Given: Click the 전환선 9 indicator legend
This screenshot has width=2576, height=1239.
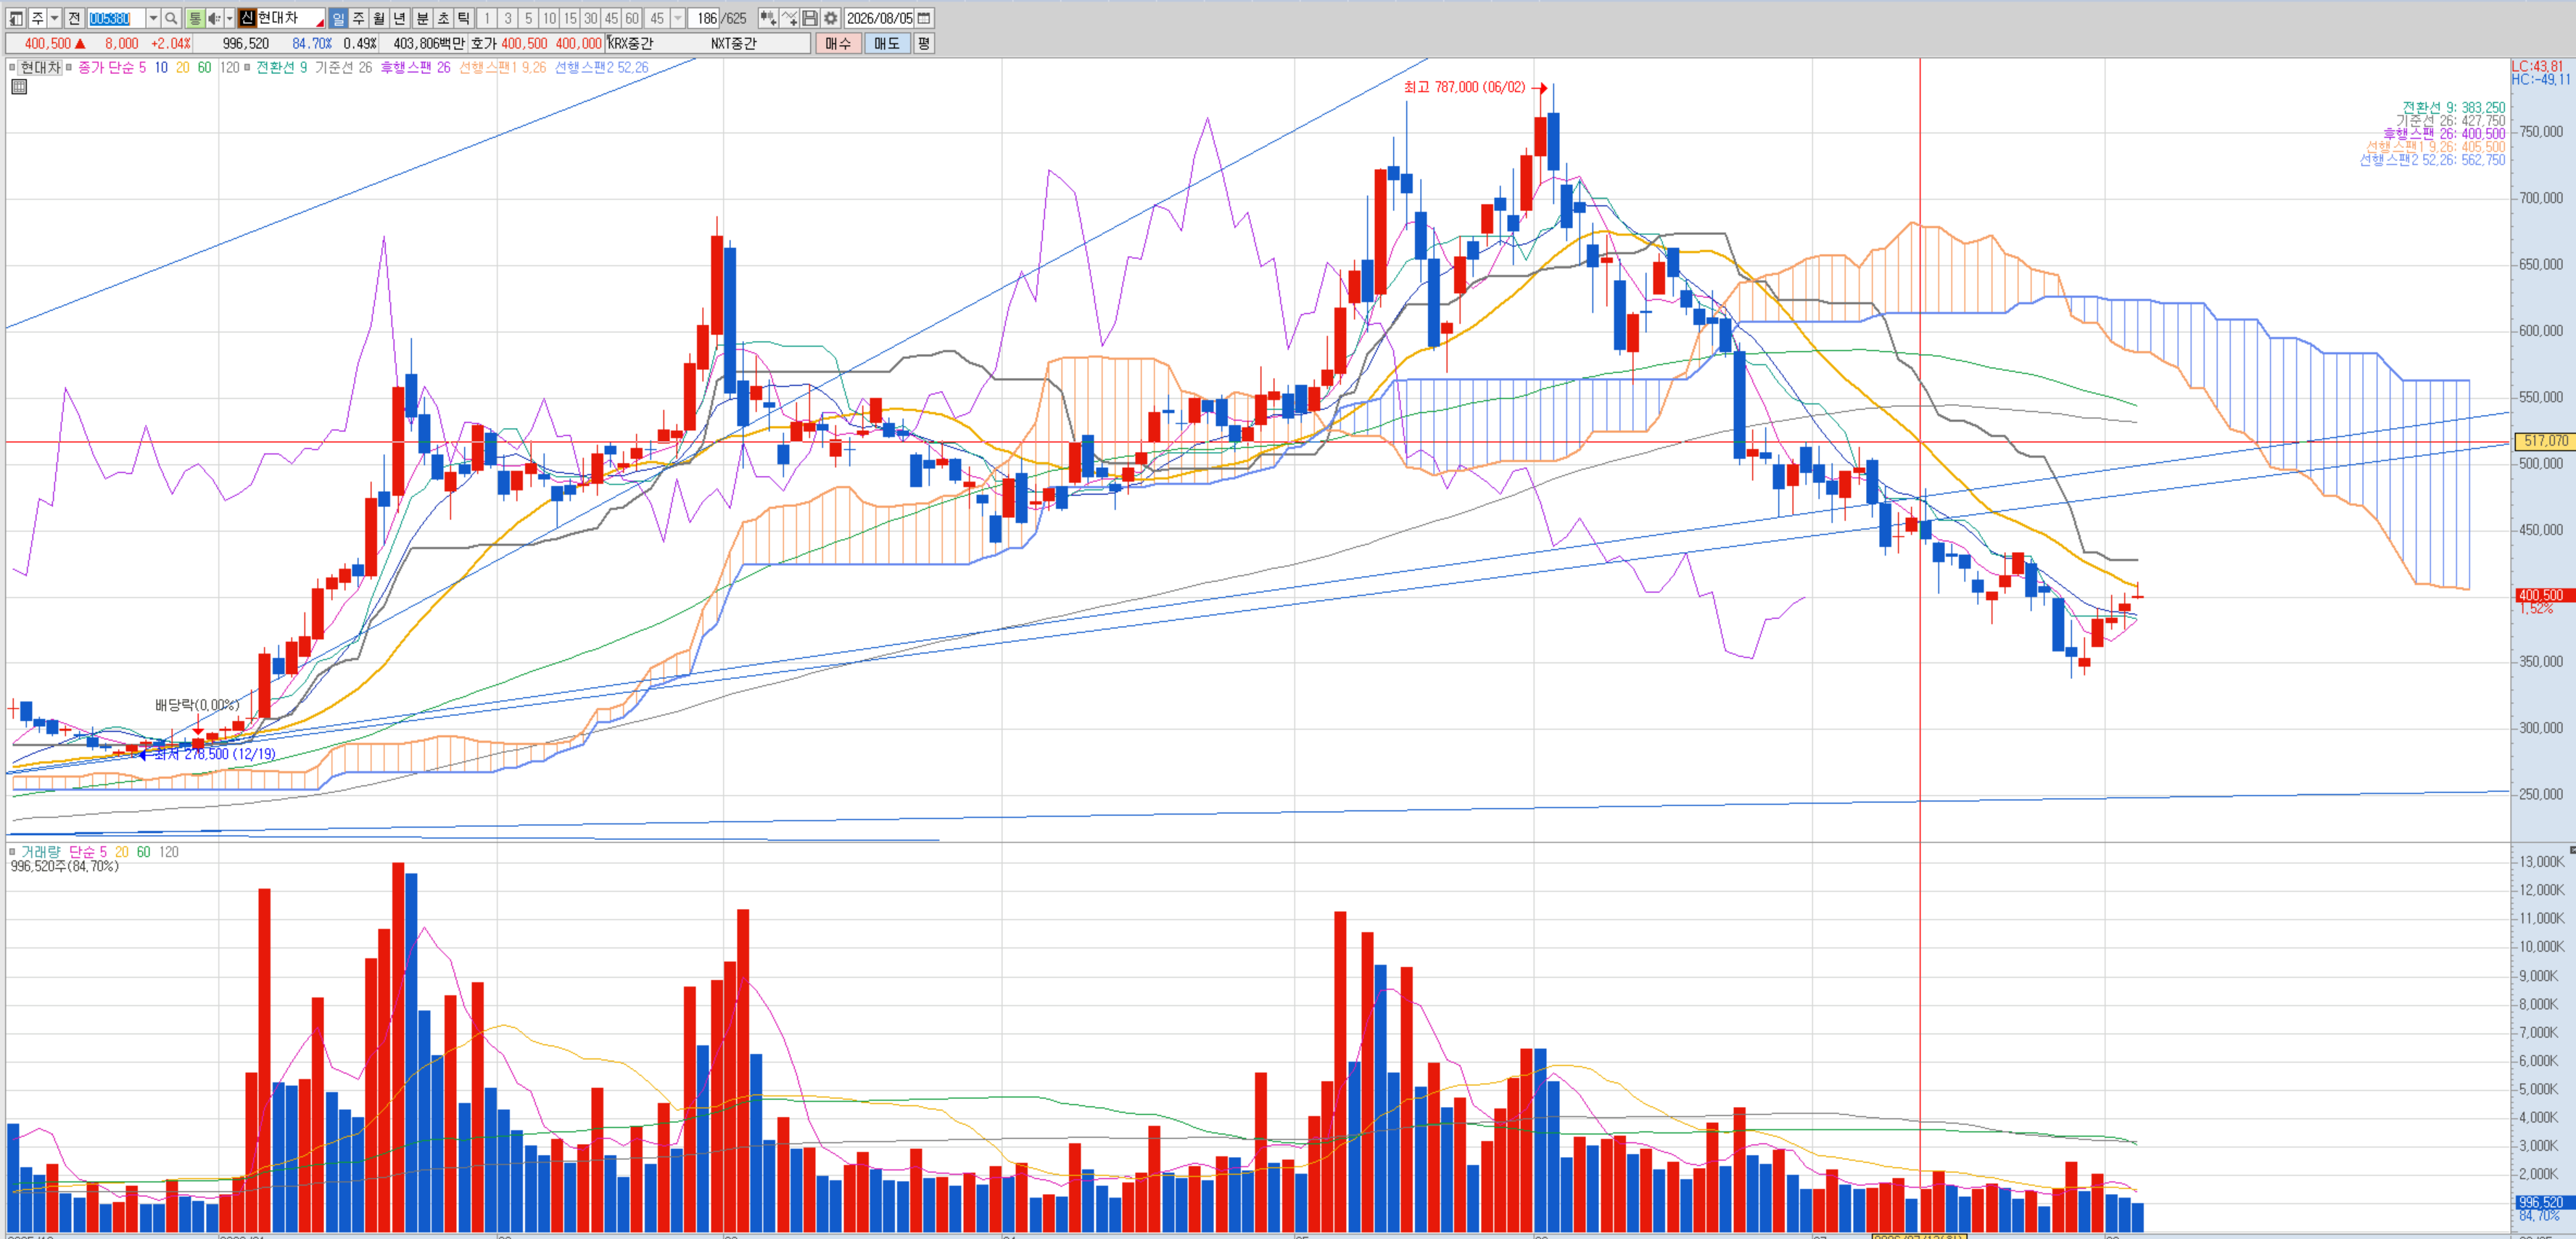Looking at the screenshot, I should coord(281,67).
